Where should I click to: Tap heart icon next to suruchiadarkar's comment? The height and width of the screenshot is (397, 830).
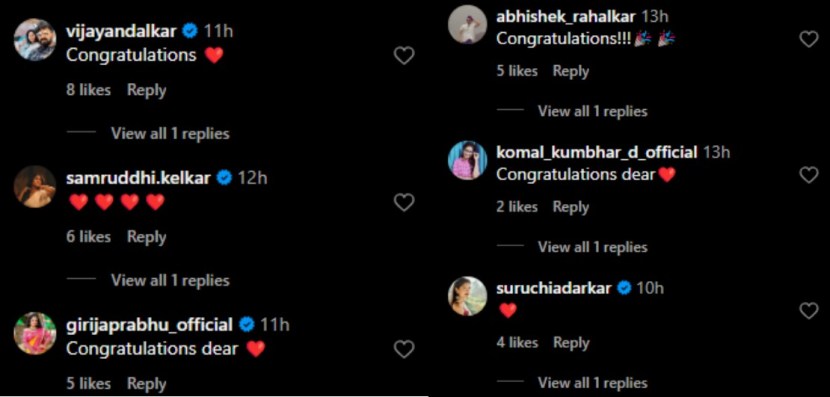[808, 311]
